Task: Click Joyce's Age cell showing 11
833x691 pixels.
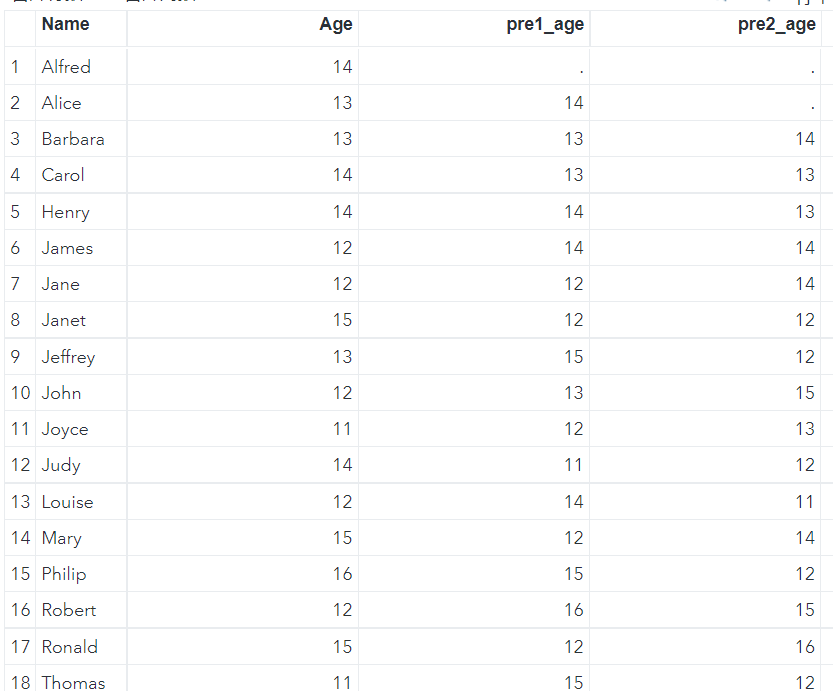Action: (x=242, y=429)
